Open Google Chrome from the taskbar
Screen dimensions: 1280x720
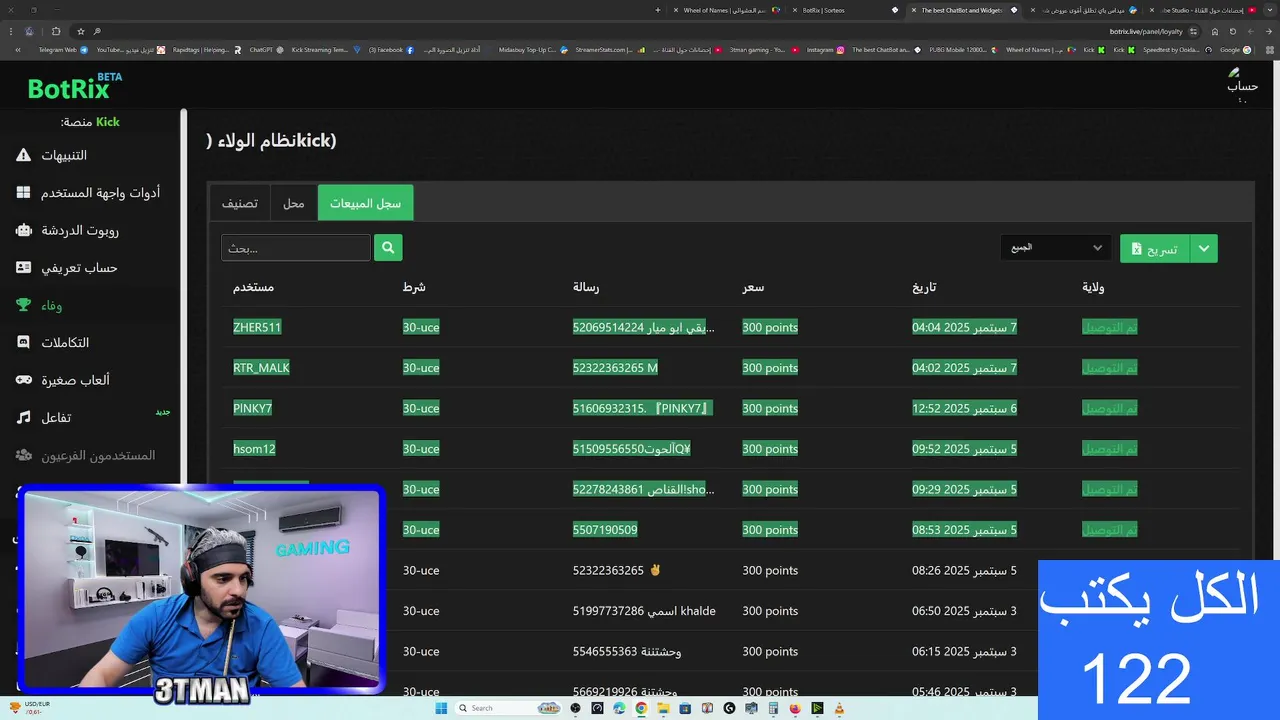coord(641,709)
